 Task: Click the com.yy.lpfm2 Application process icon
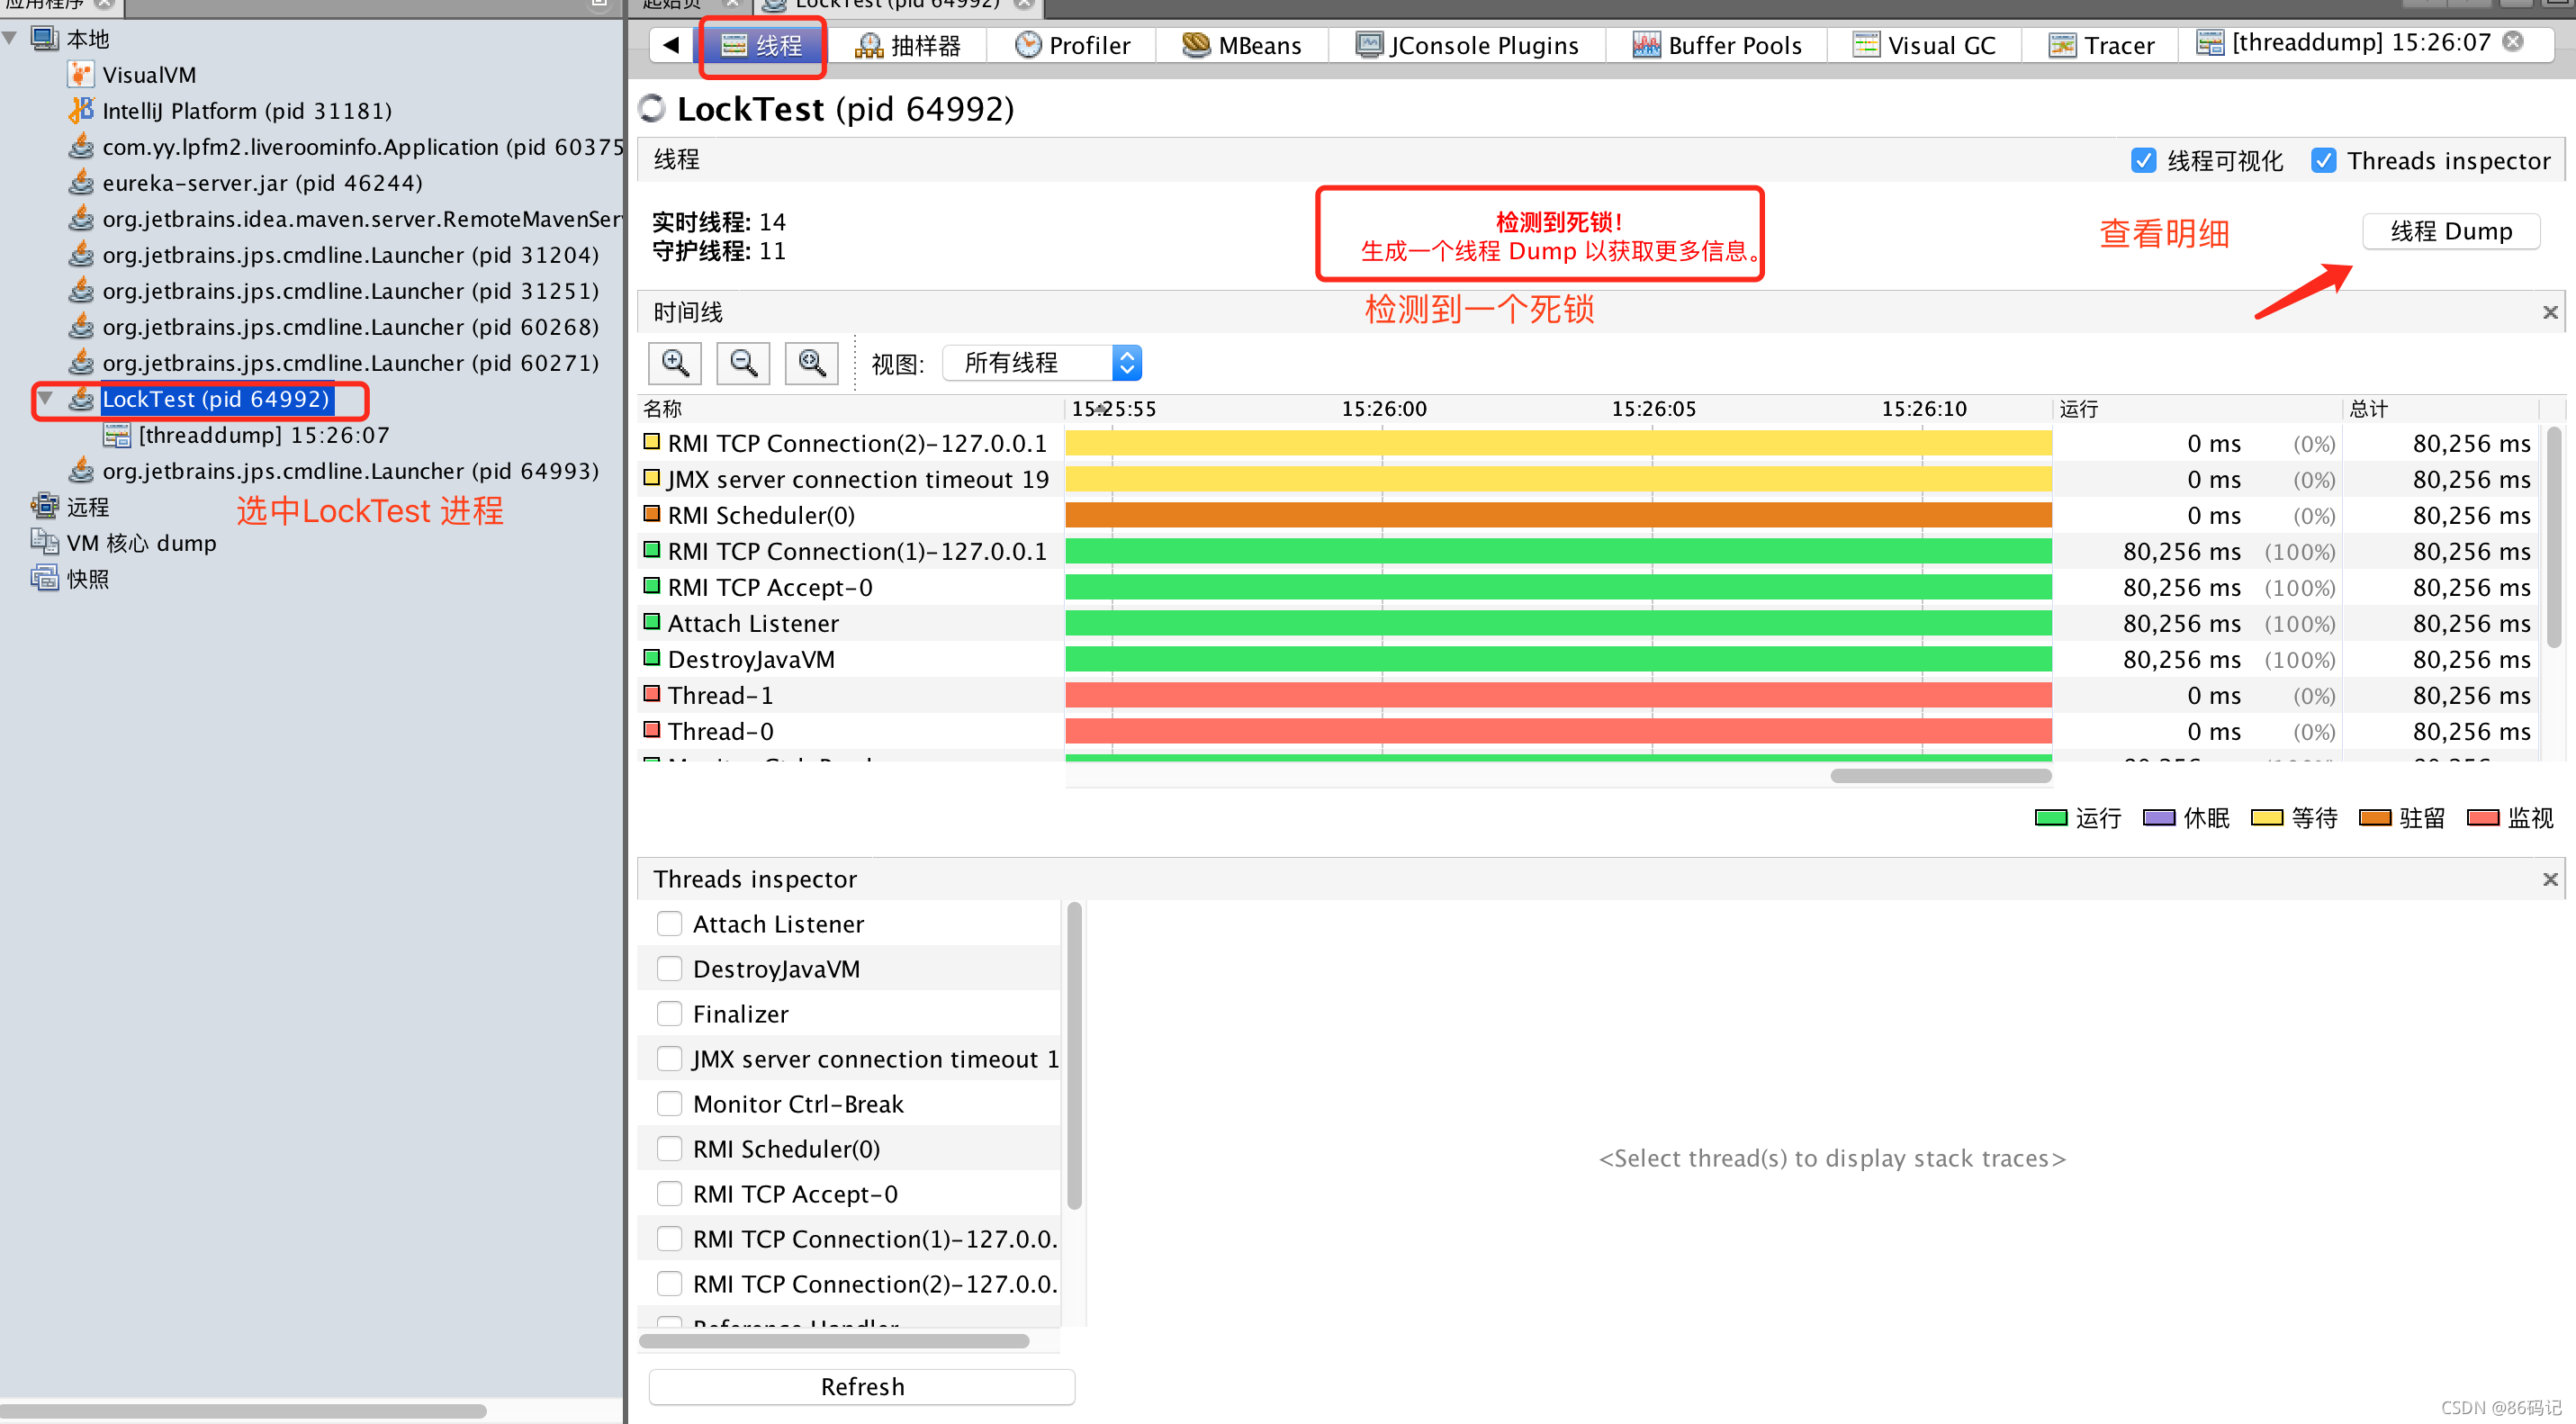(81, 146)
